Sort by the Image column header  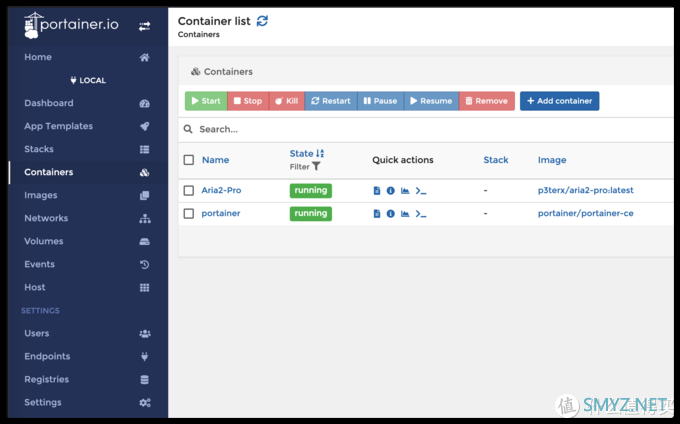(x=552, y=160)
